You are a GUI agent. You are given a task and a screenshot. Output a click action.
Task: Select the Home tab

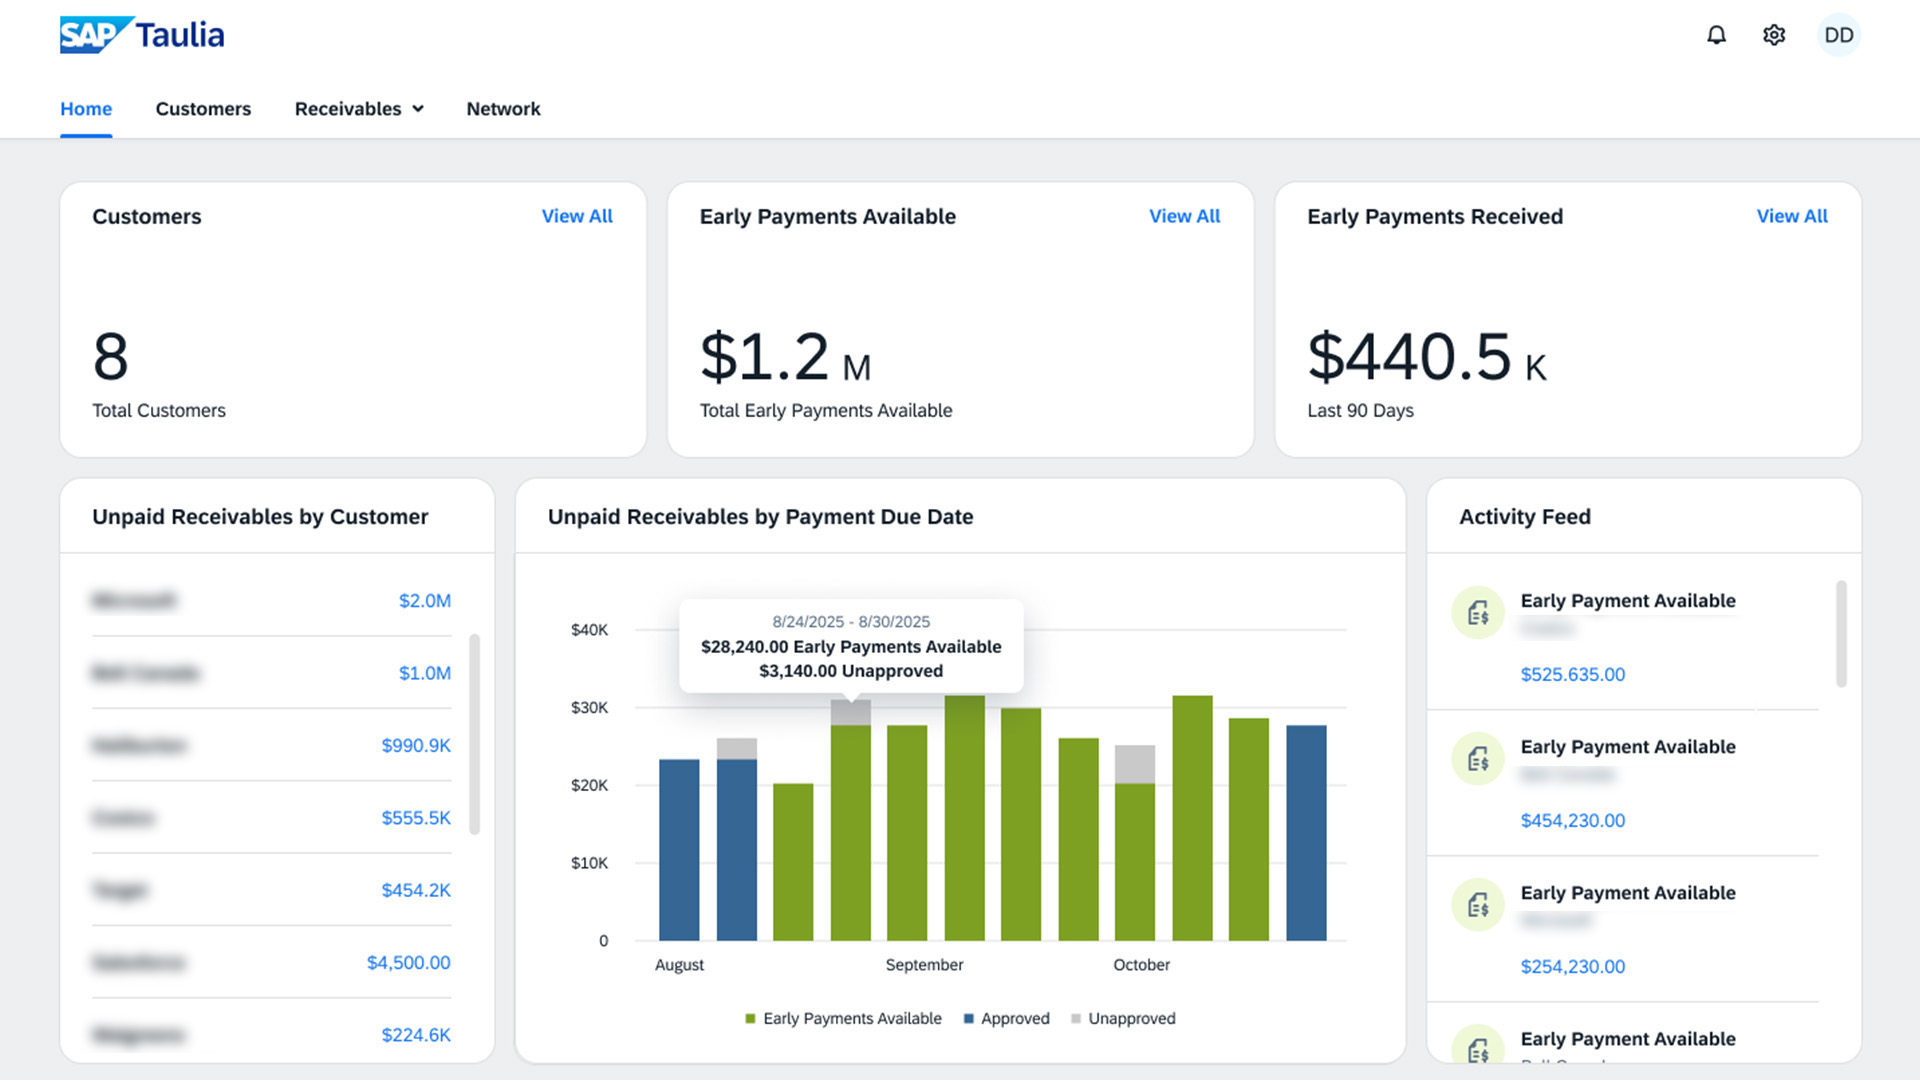click(x=86, y=109)
